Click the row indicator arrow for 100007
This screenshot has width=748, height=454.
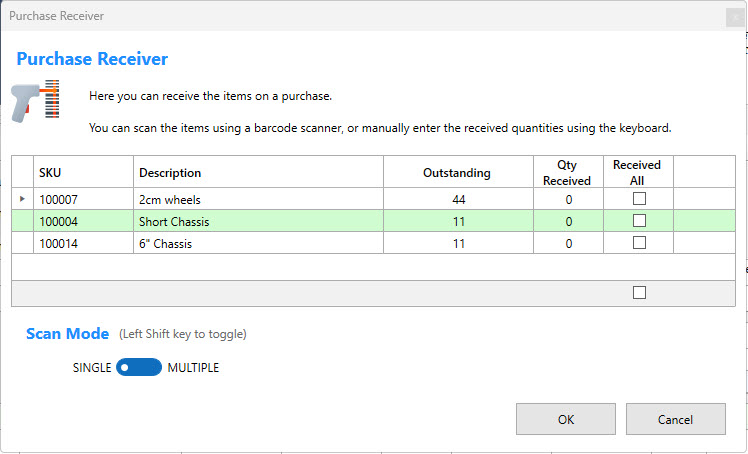pos(22,199)
